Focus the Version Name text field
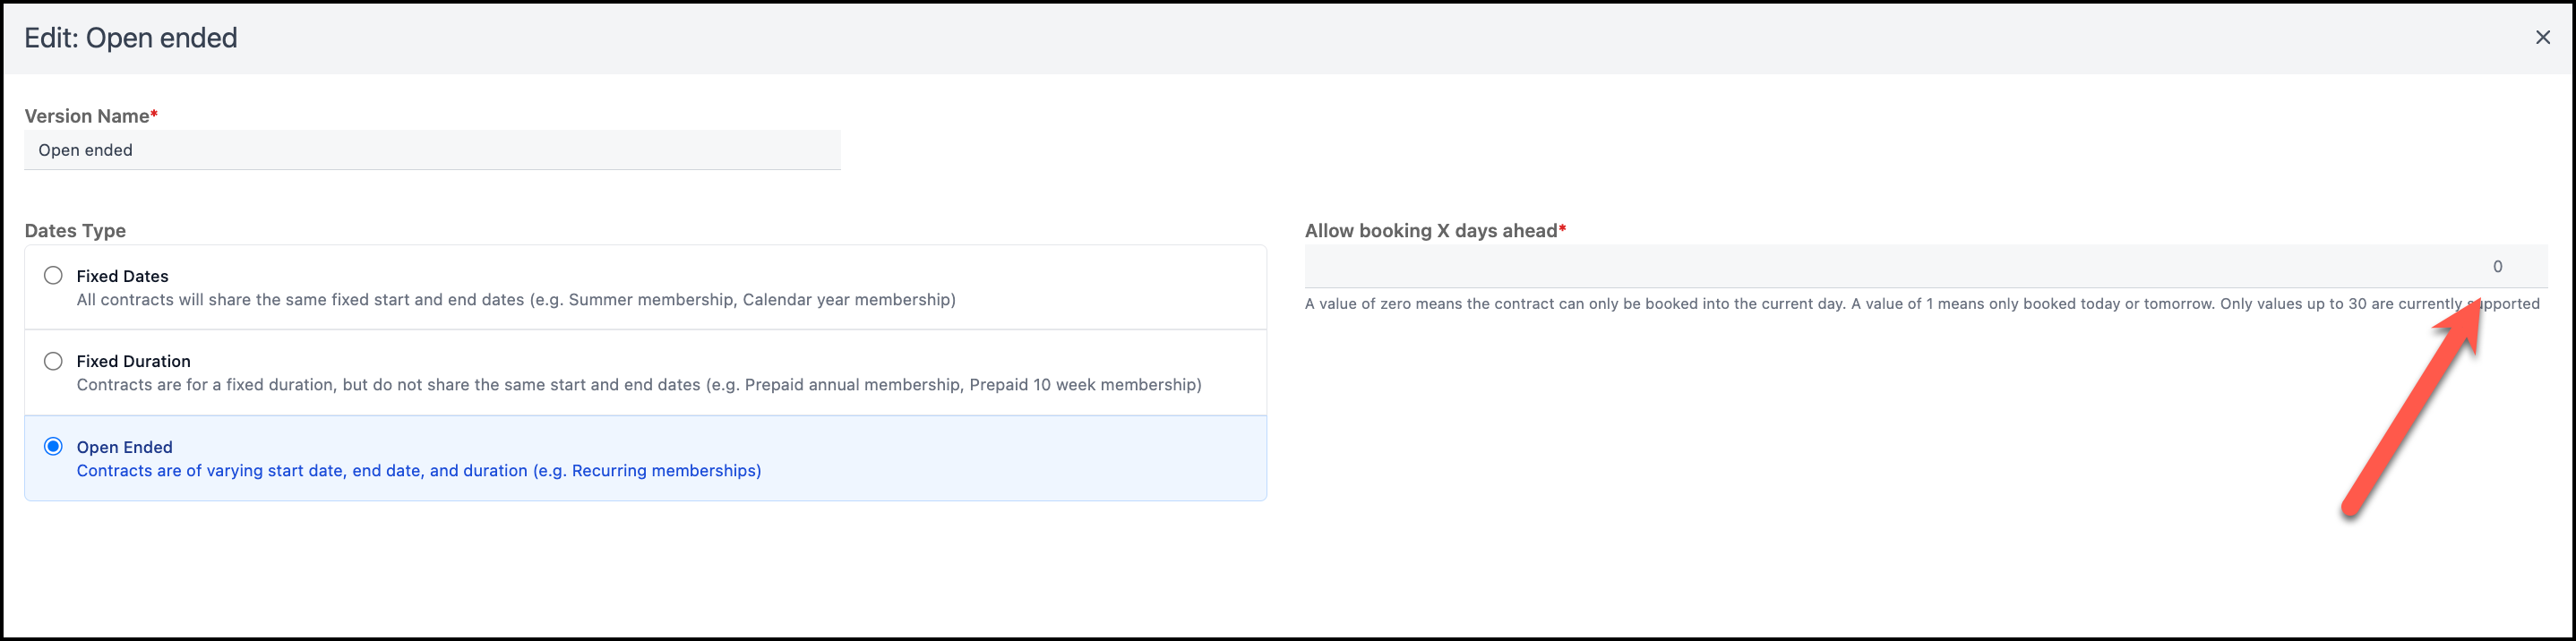Screen dimensions: 2576x641 click(x=432, y=150)
